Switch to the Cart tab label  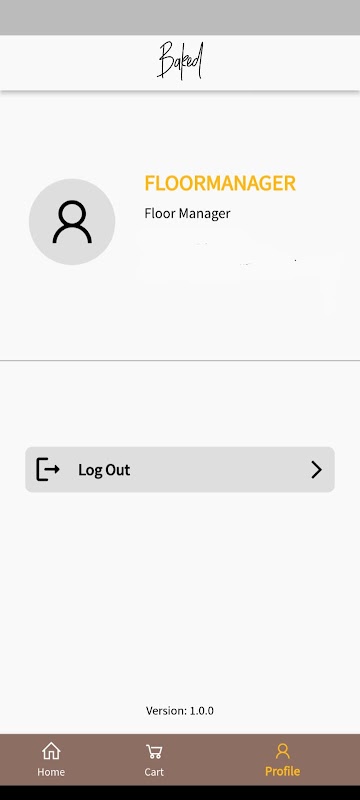click(x=154, y=772)
